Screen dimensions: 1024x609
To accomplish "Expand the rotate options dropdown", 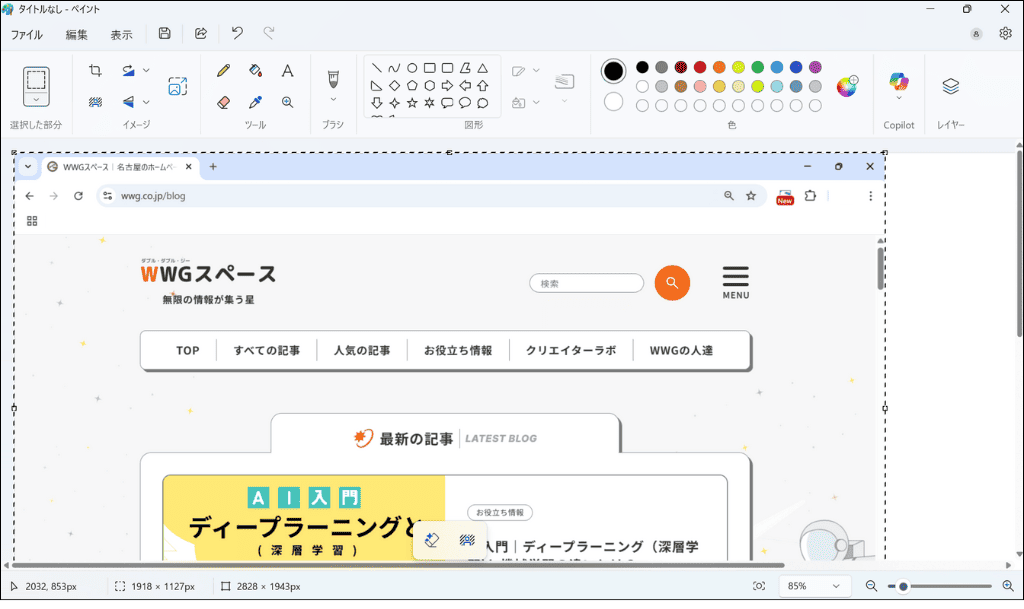I will [145, 70].
